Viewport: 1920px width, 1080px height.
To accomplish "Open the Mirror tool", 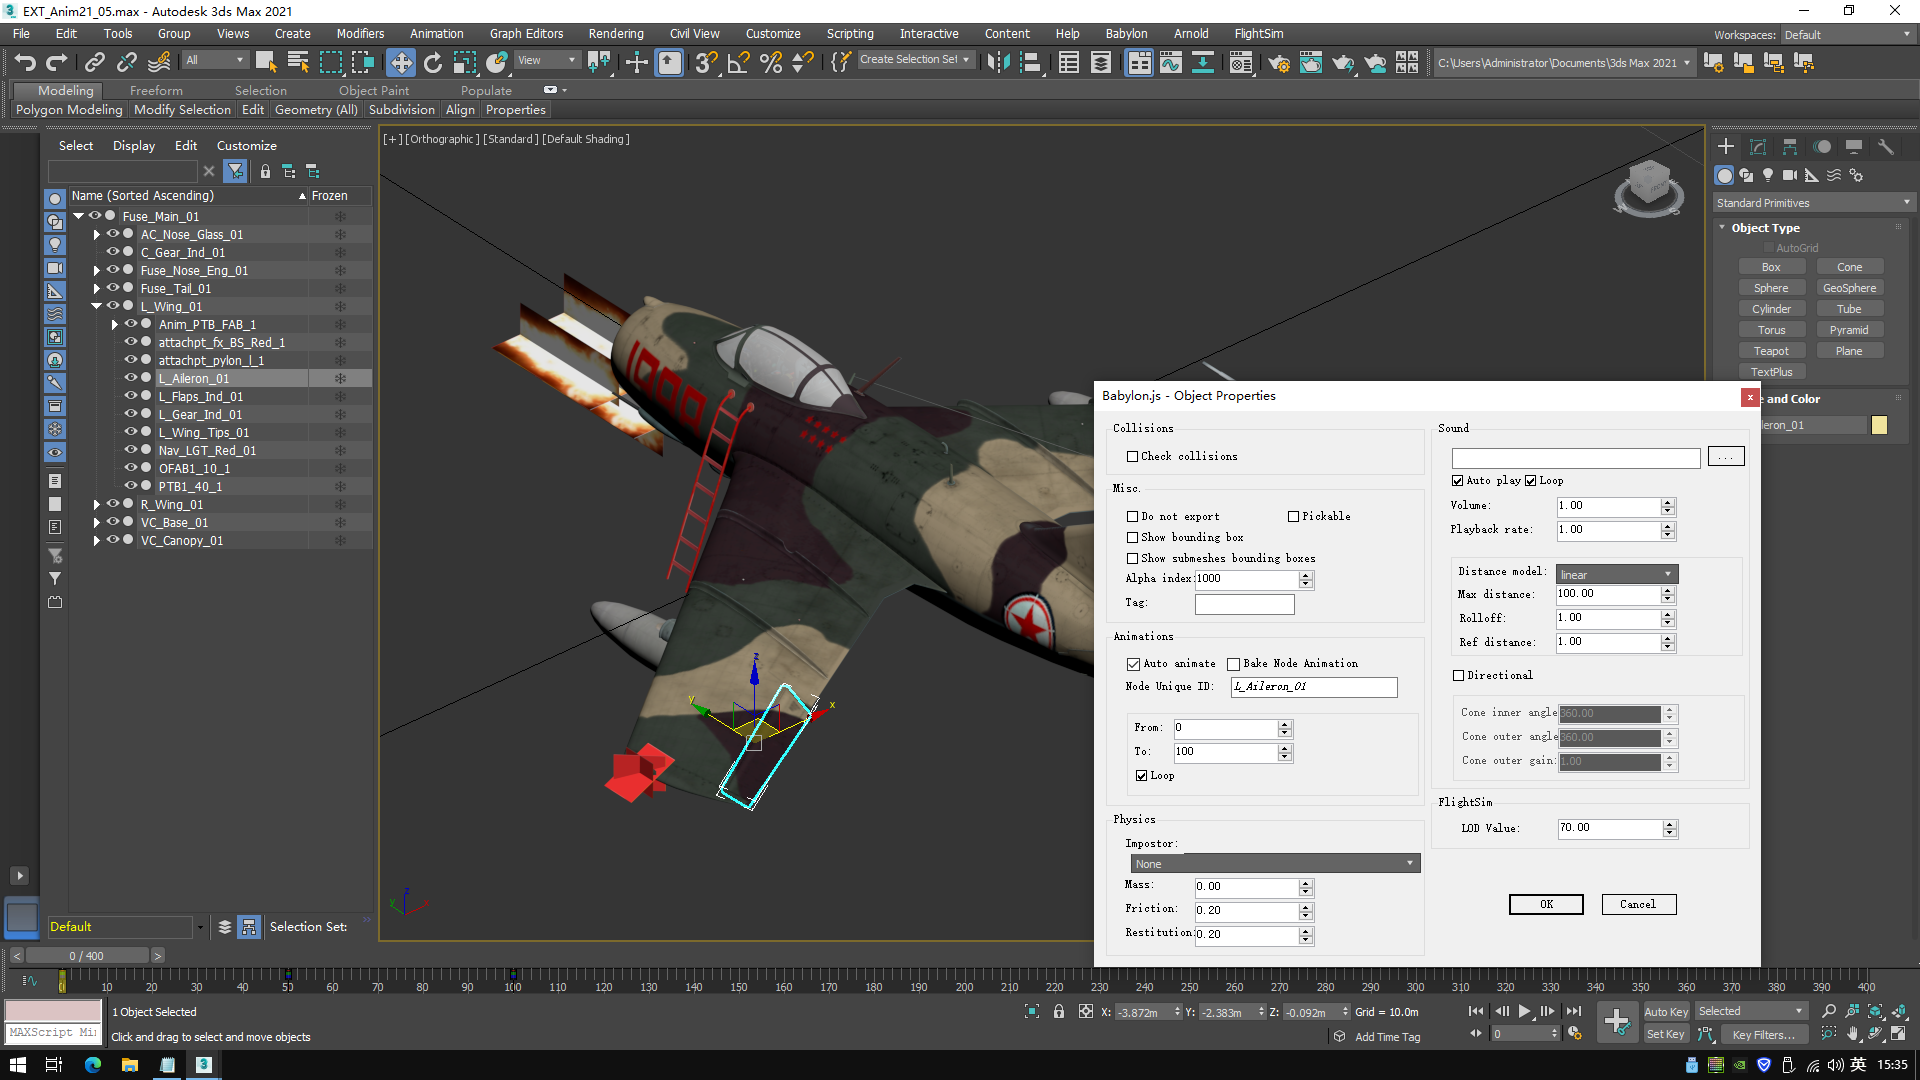I will tap(997, 63).
